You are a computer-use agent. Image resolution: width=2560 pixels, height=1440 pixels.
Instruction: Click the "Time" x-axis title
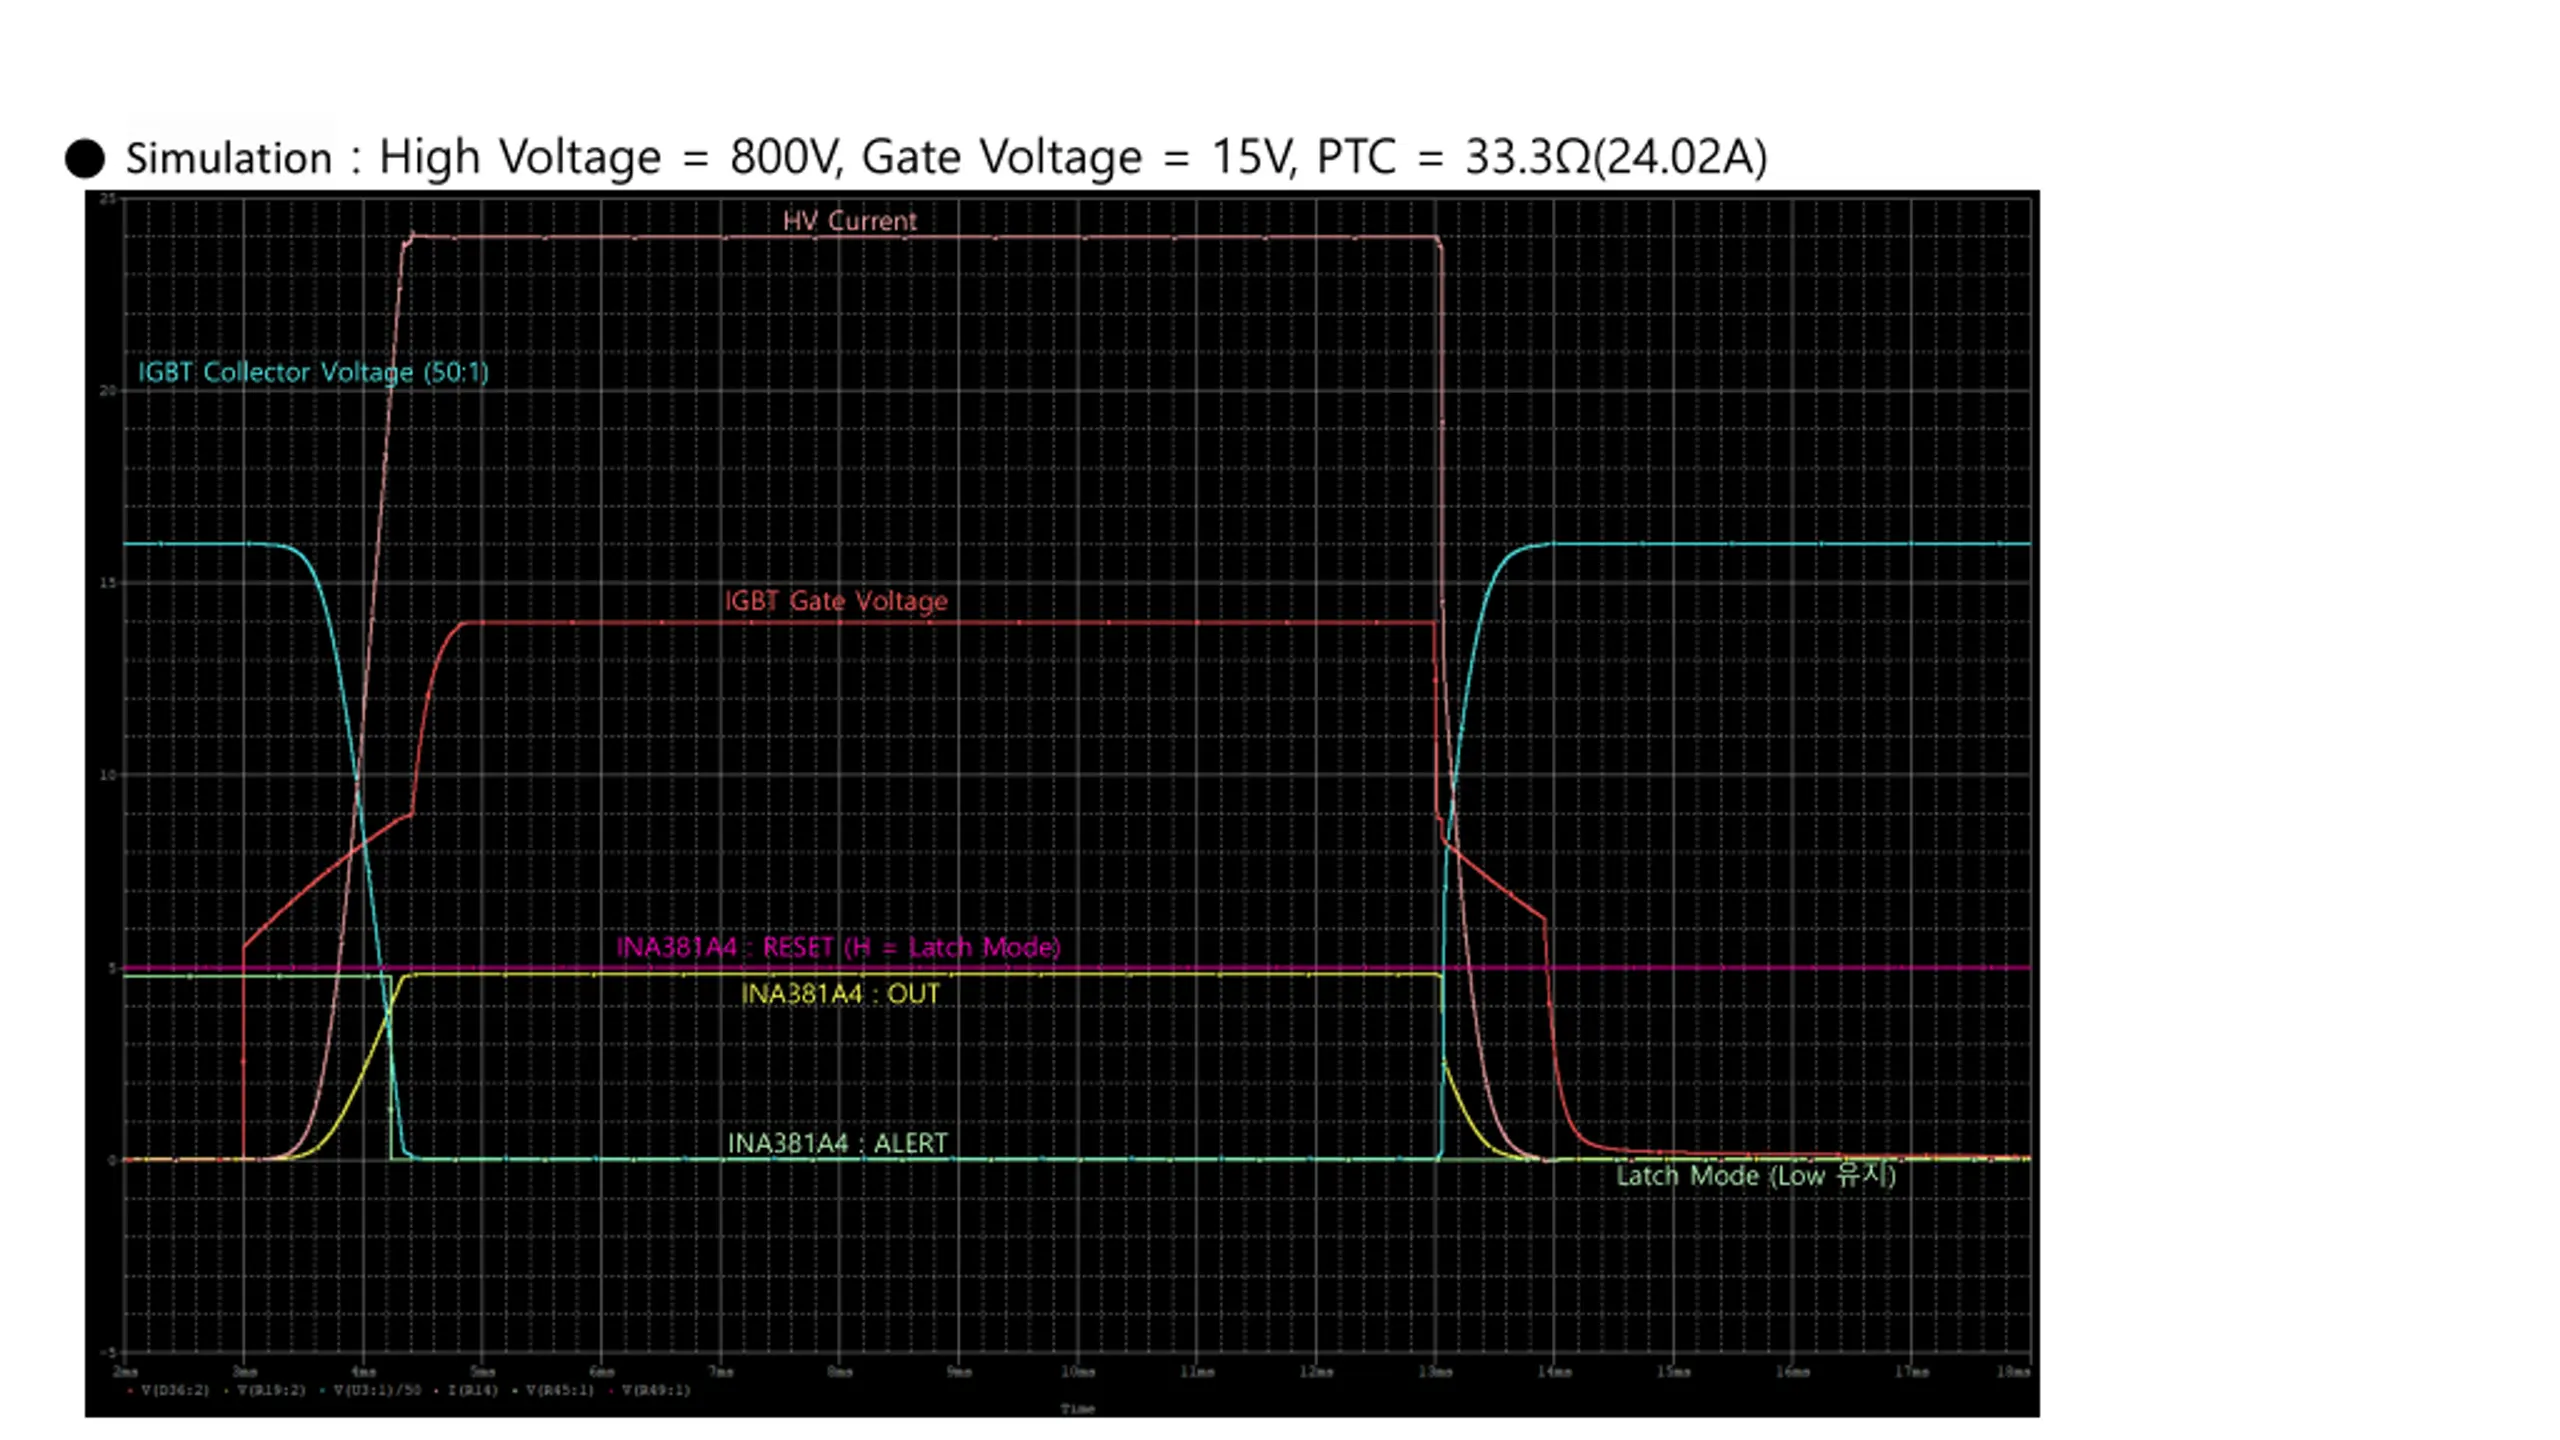(x=1077, y=1409)
